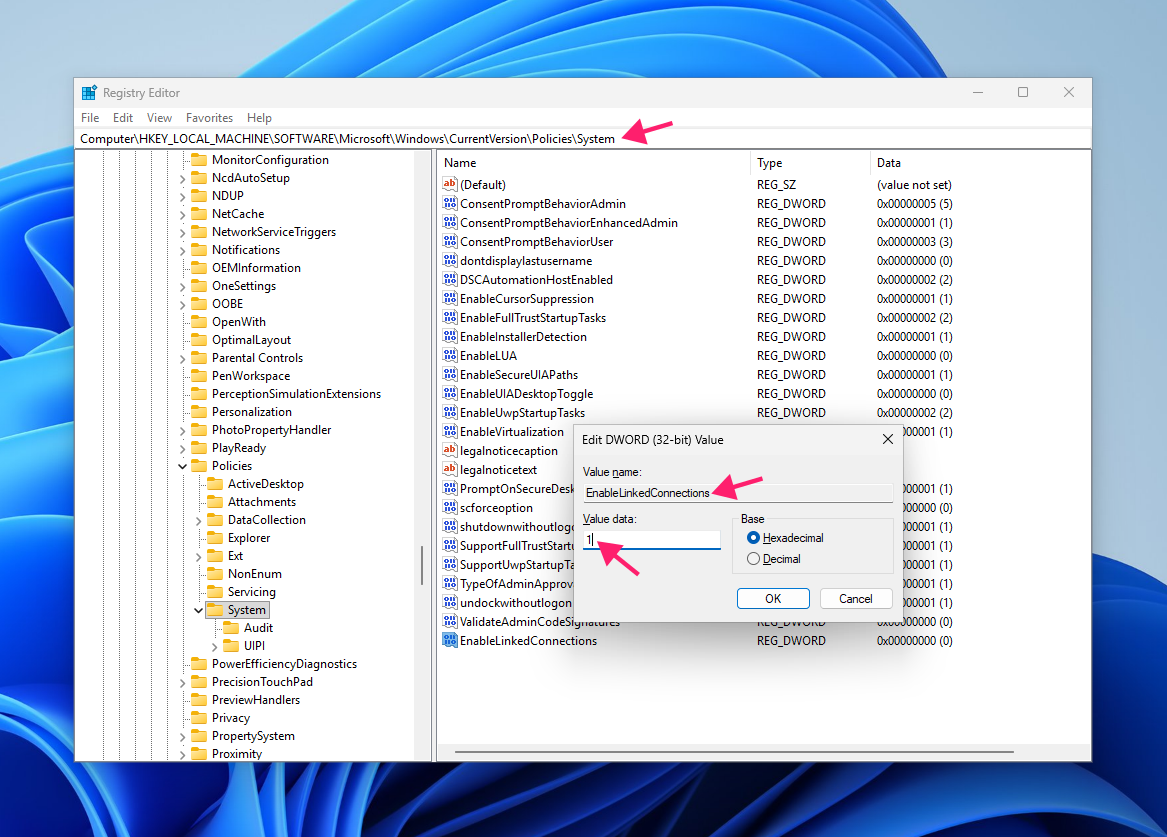Confirm the DWORD value with OK
This screenshot has height=837, width=1167.
(773, 599)
